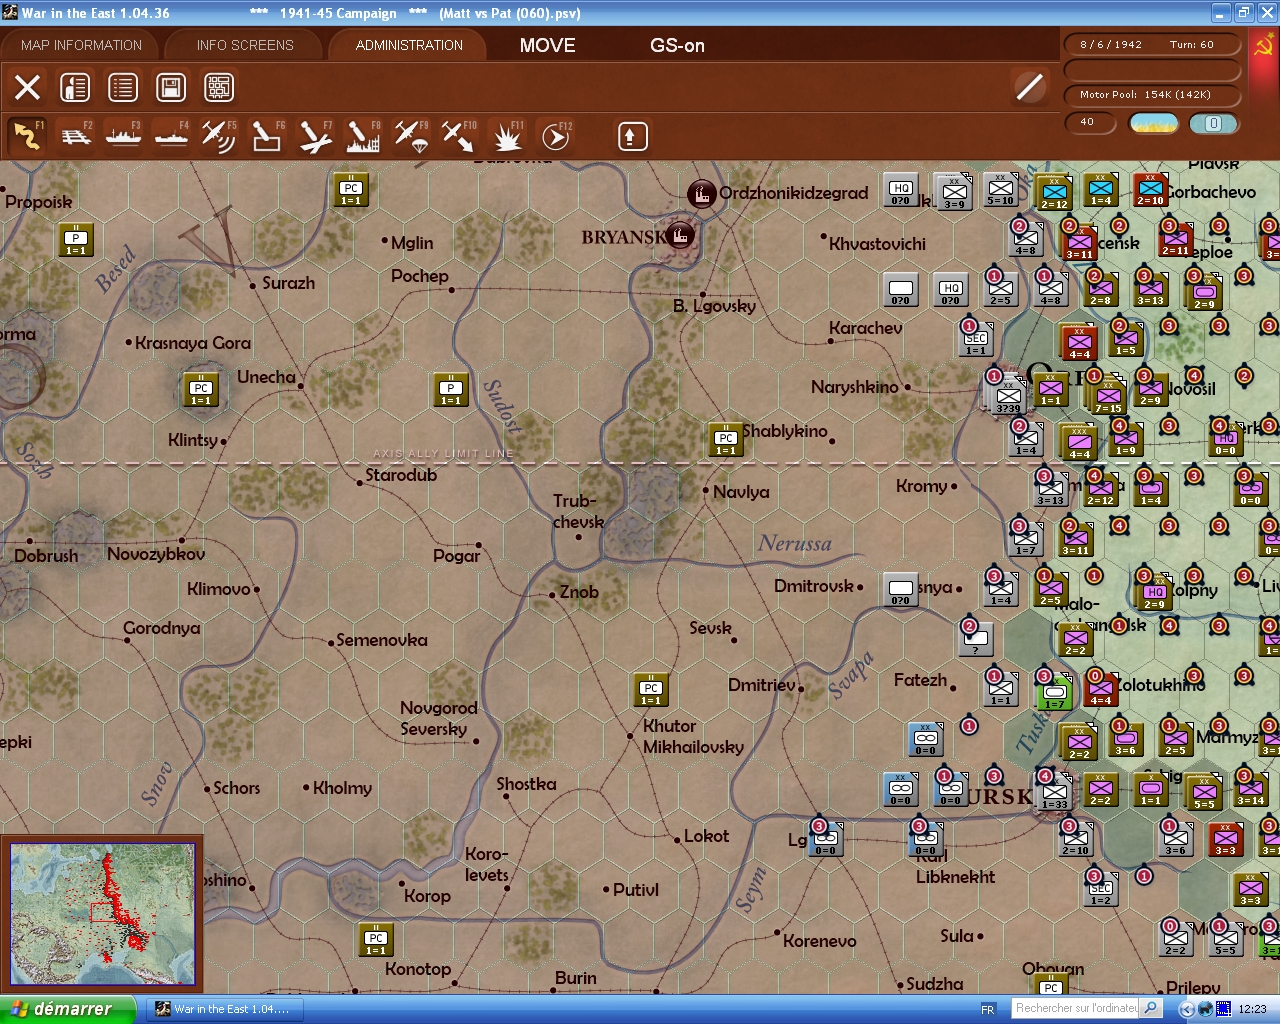Image resolution: width=1280 pixels, height=1024 pixels.
Task: Click the boxed up-arrow toolbar icon
Action: pos(632,136)
